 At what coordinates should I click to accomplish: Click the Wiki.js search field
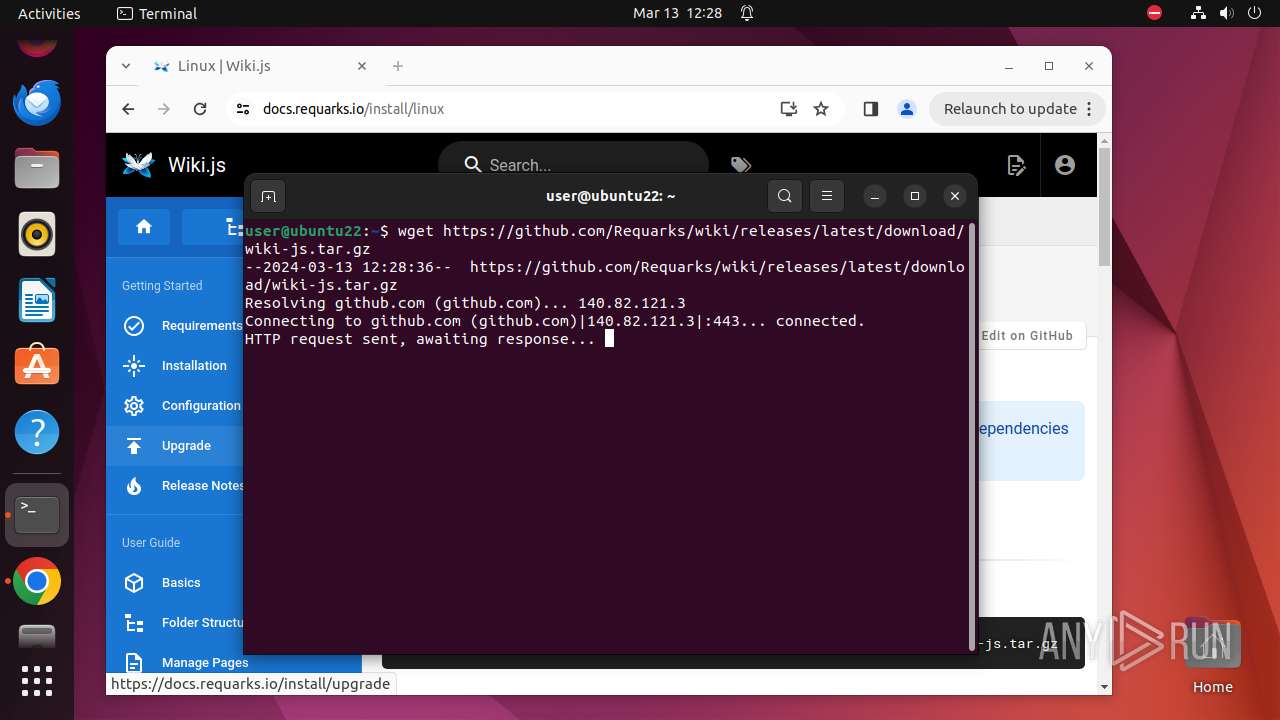(573, 165)
